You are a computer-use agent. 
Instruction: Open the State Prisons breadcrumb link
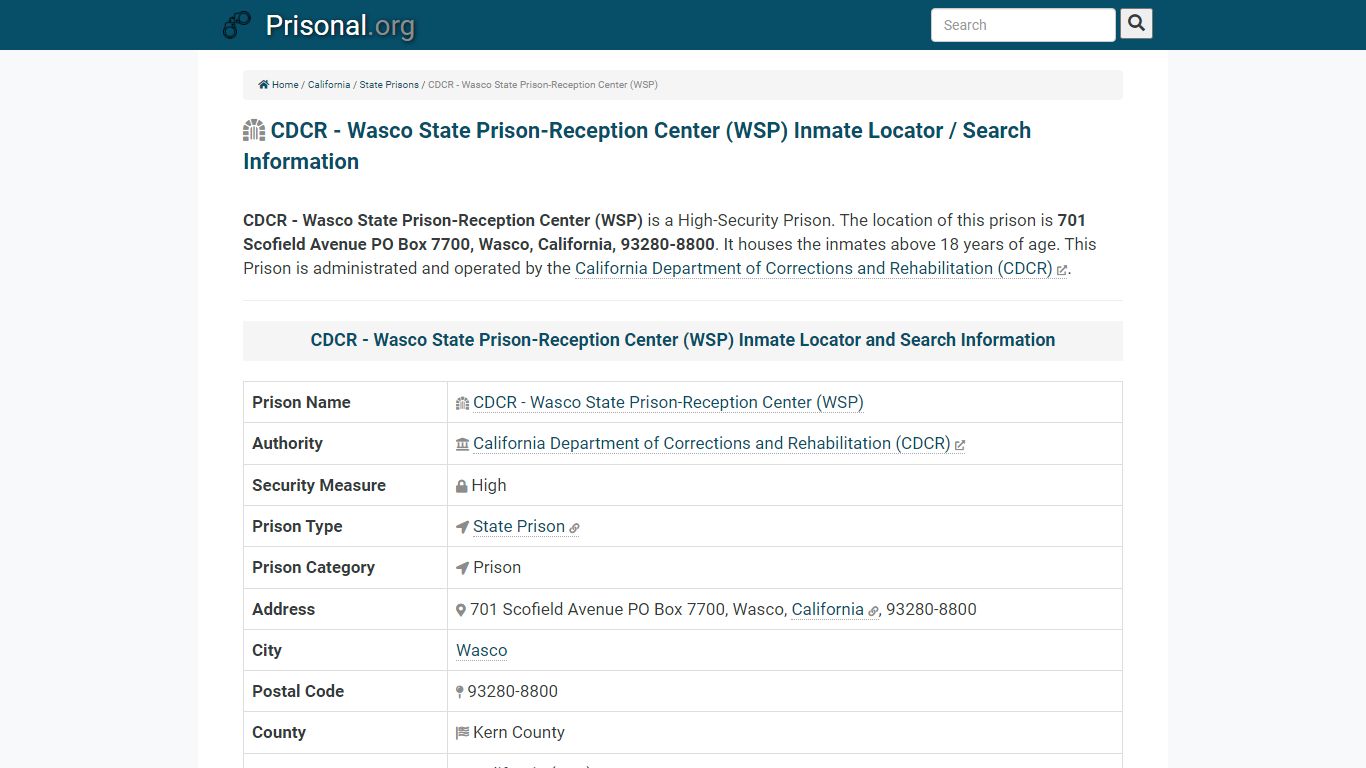[x=389, y=85]
